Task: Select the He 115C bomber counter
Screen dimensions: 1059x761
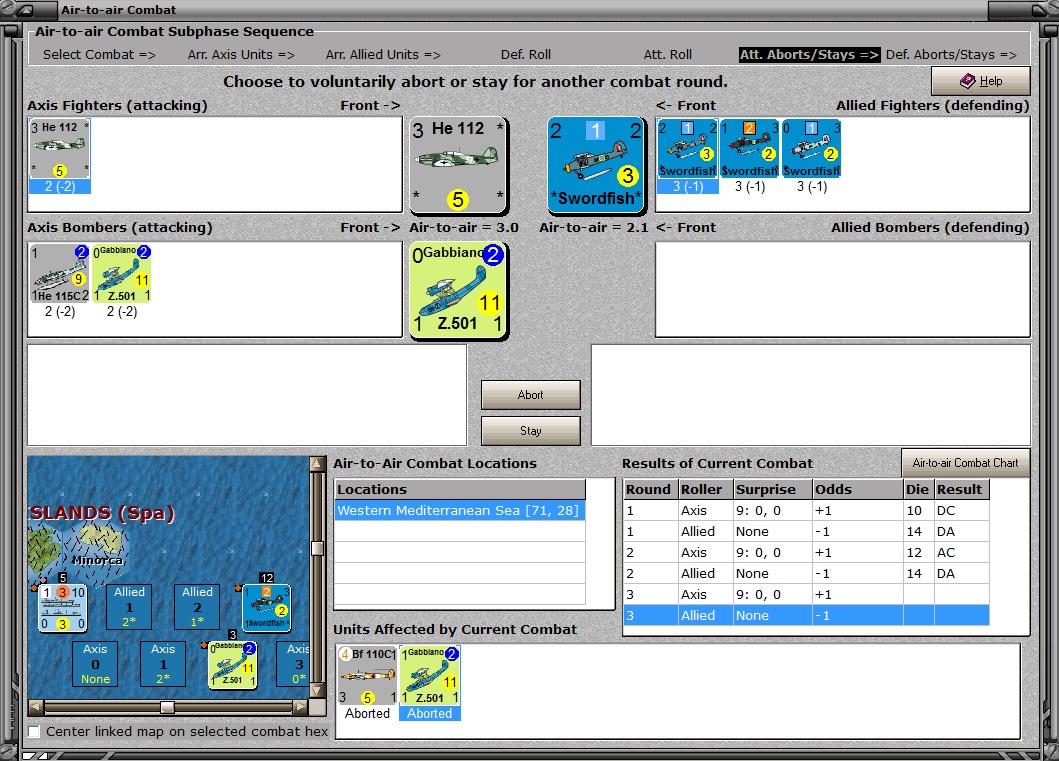Action: (59, 273)
